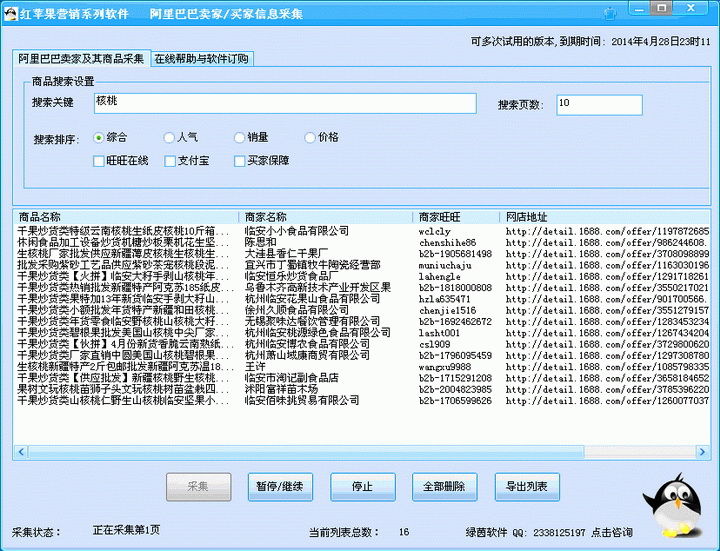Select row with 临安市闻记副食品店
Viewport: 720px width, 551px height.
click(x=363, y=378)
